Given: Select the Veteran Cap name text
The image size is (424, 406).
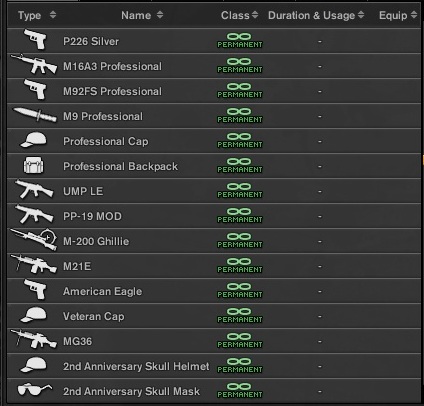Looking at the screenshot, I should coord(94,316).
